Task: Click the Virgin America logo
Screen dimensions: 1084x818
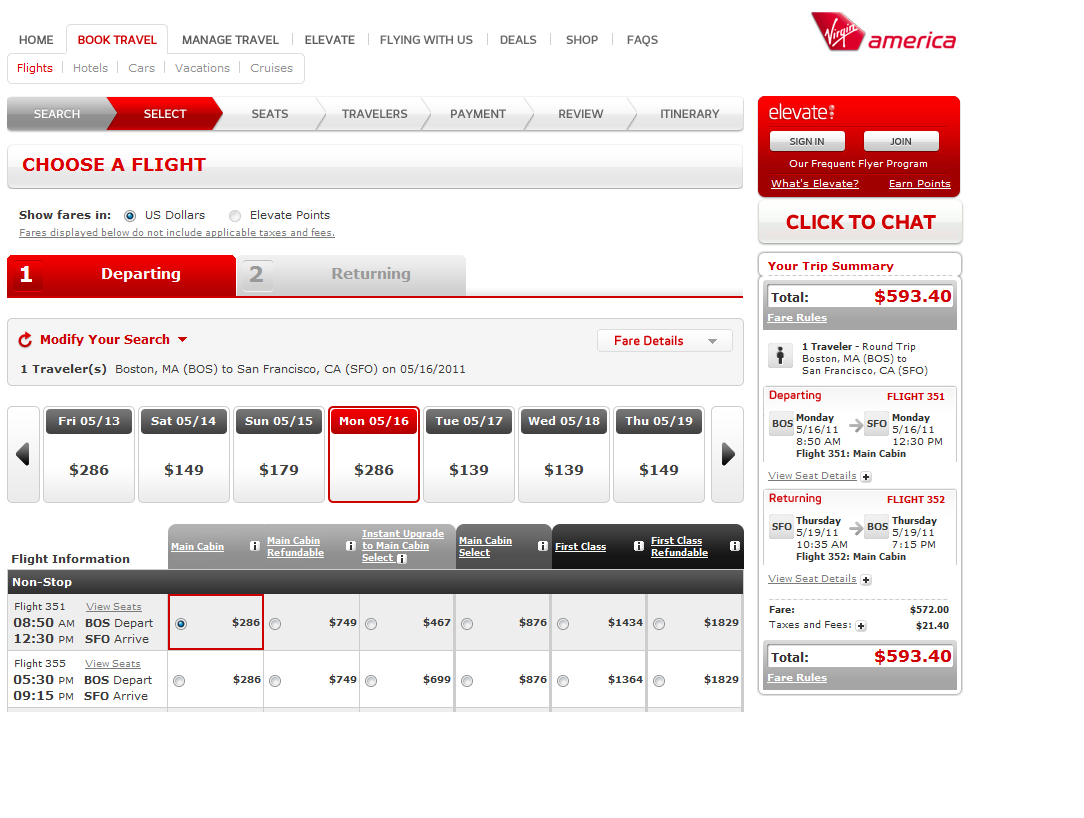Action: (x=883, y=32)
